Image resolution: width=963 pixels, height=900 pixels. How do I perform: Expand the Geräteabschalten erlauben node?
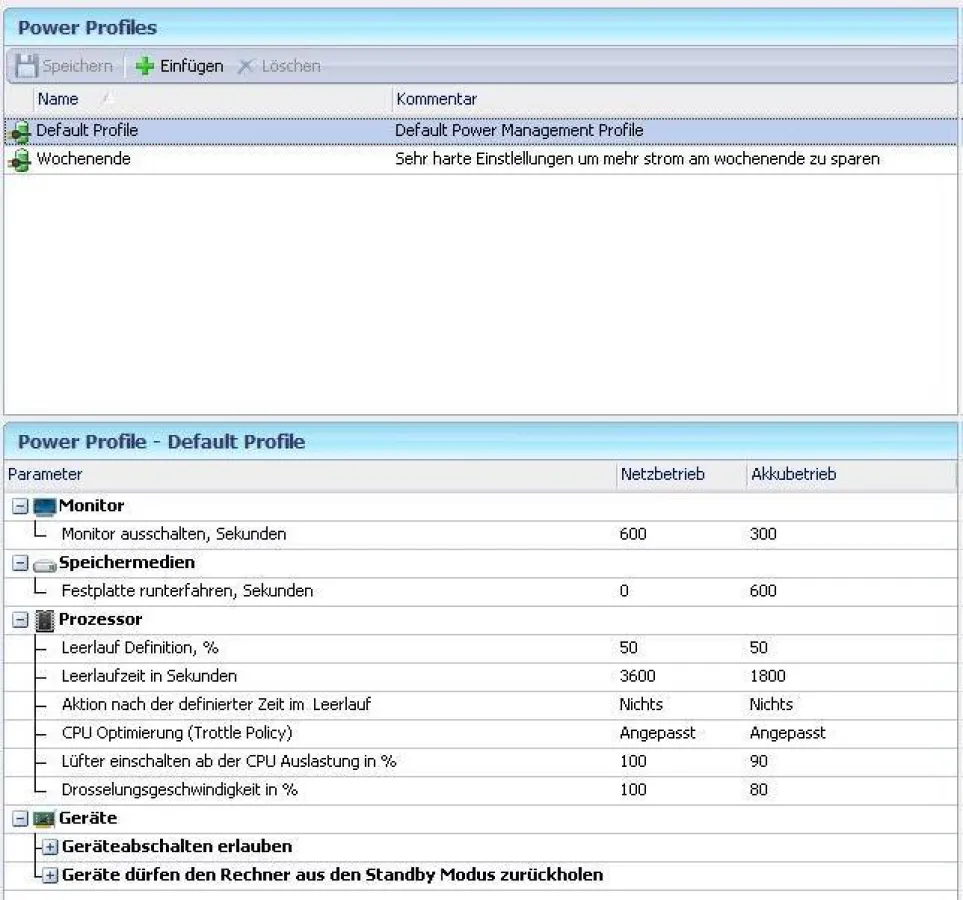tap(51, 846)
